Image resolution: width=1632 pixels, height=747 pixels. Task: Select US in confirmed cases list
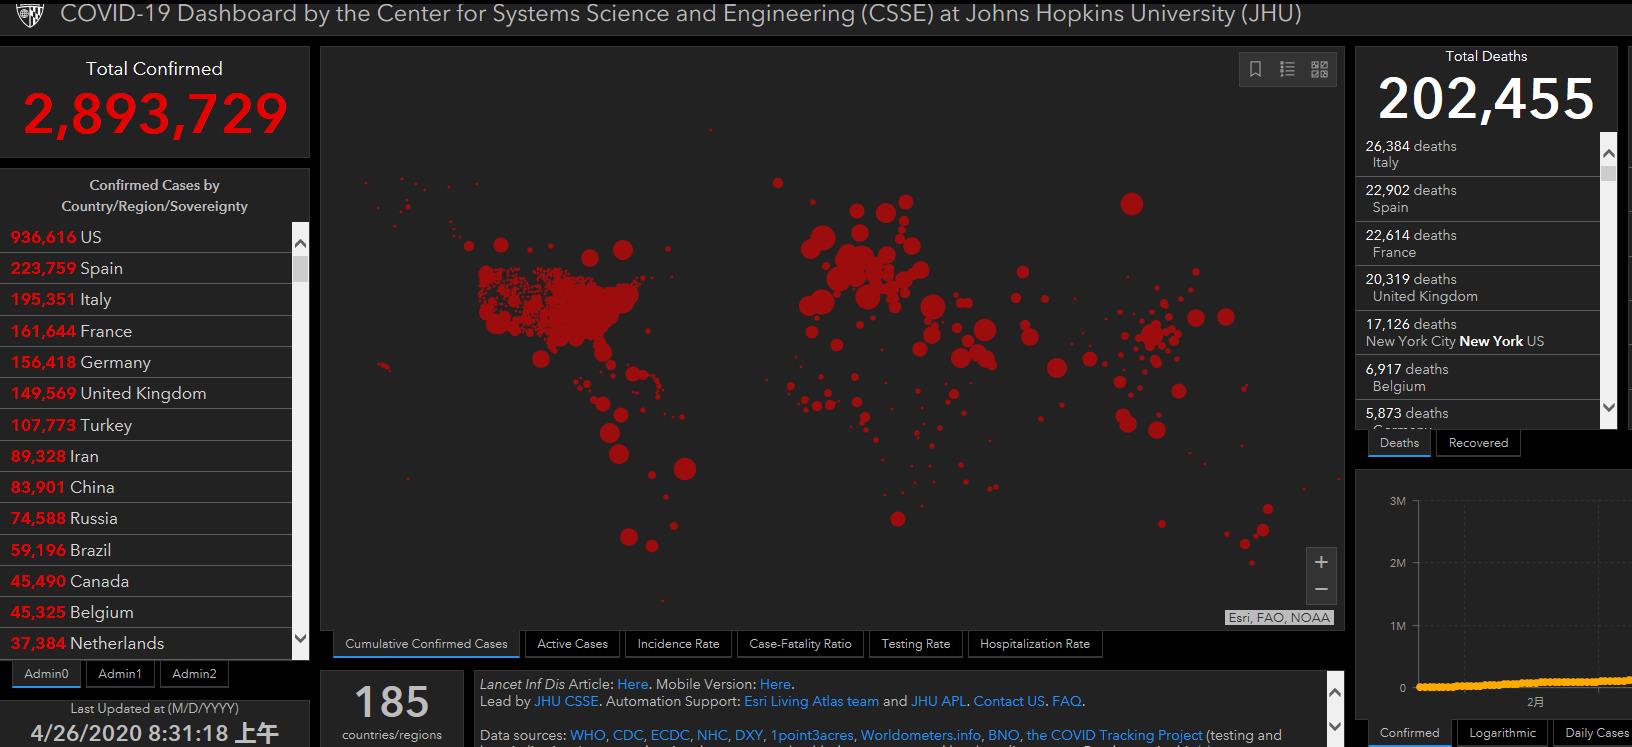tap(146, 237)
